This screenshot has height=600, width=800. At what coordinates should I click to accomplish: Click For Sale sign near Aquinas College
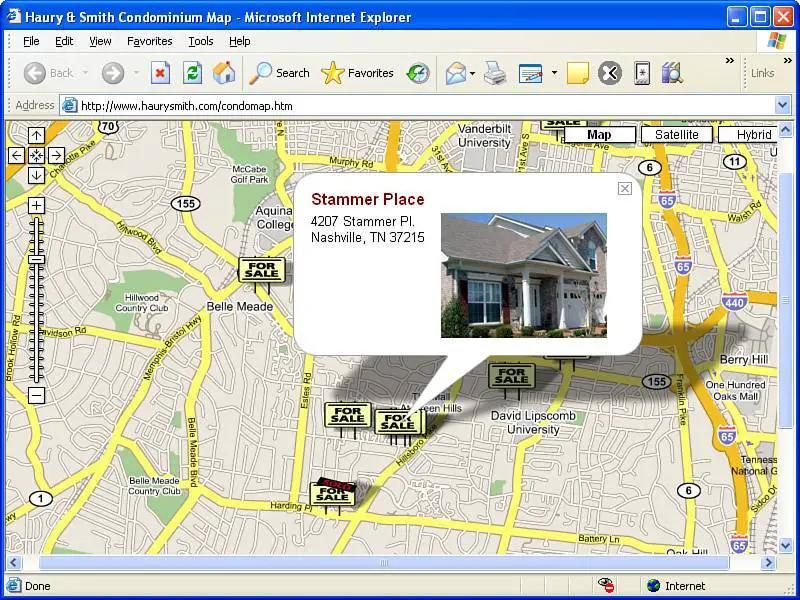point(261,271)
